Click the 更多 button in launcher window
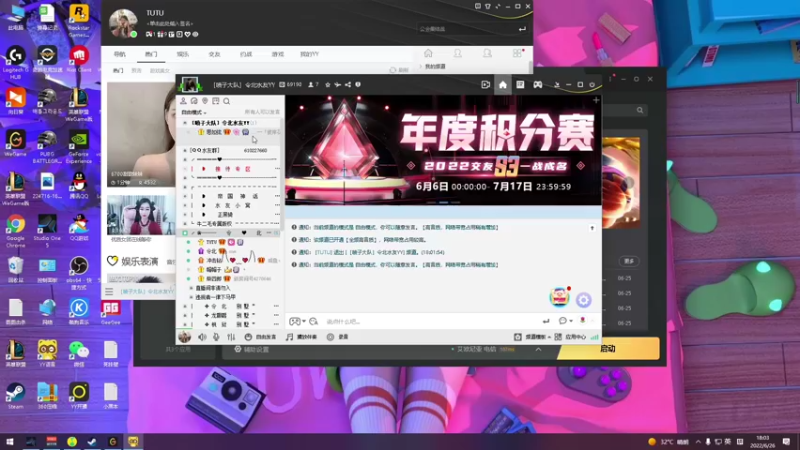This screenshot has width=800, height=450. [629, 261]
